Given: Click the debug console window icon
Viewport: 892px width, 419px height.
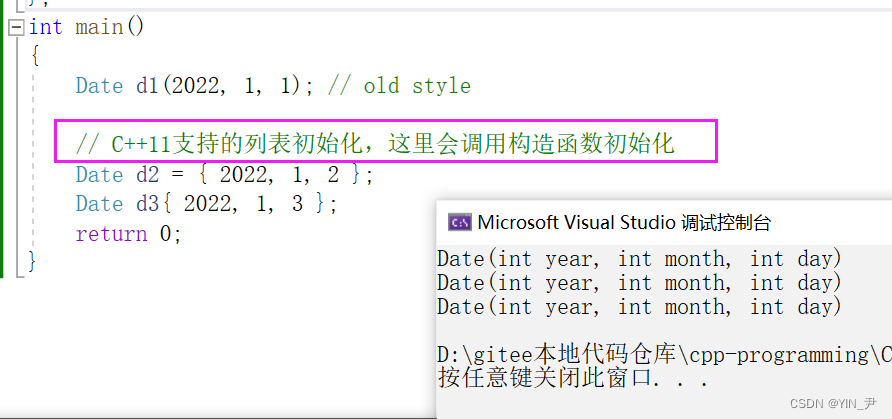Looking at the screenshot, I should (x=459, y=222).
